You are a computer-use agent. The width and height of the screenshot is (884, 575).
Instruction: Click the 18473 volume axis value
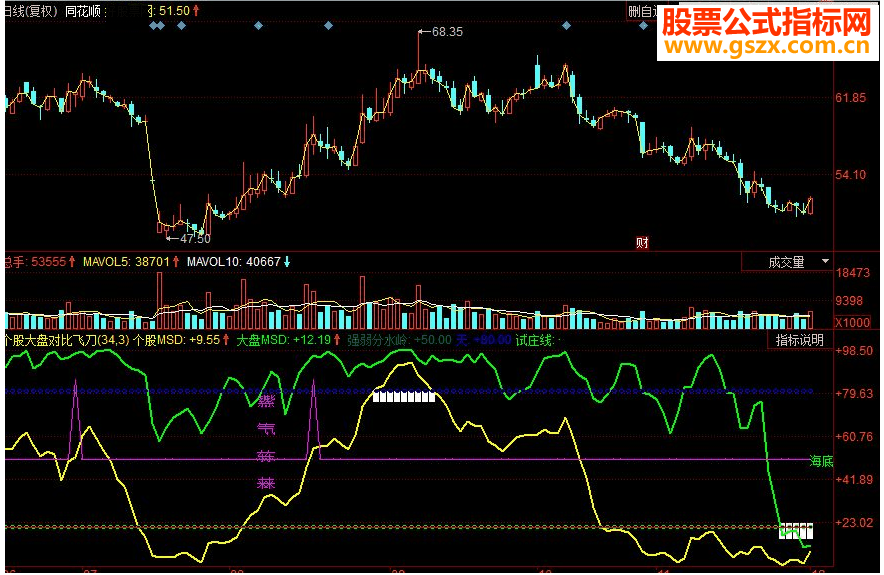tap(852, 273)
